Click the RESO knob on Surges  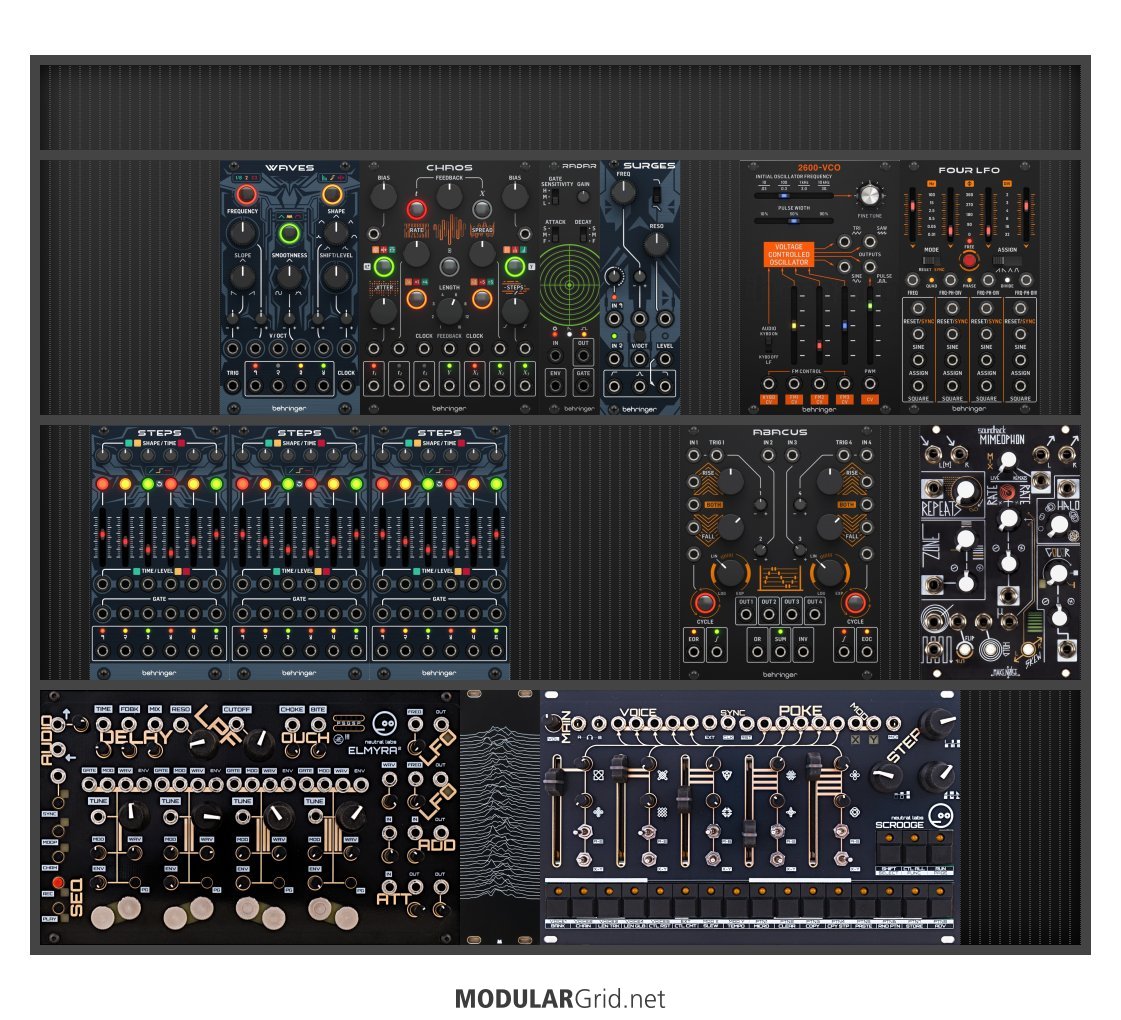(x=656, y=244)
